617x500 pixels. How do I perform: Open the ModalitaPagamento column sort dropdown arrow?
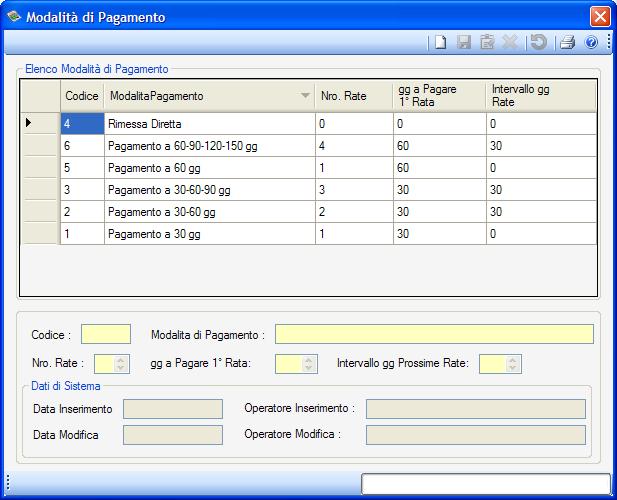pos(305,97)
